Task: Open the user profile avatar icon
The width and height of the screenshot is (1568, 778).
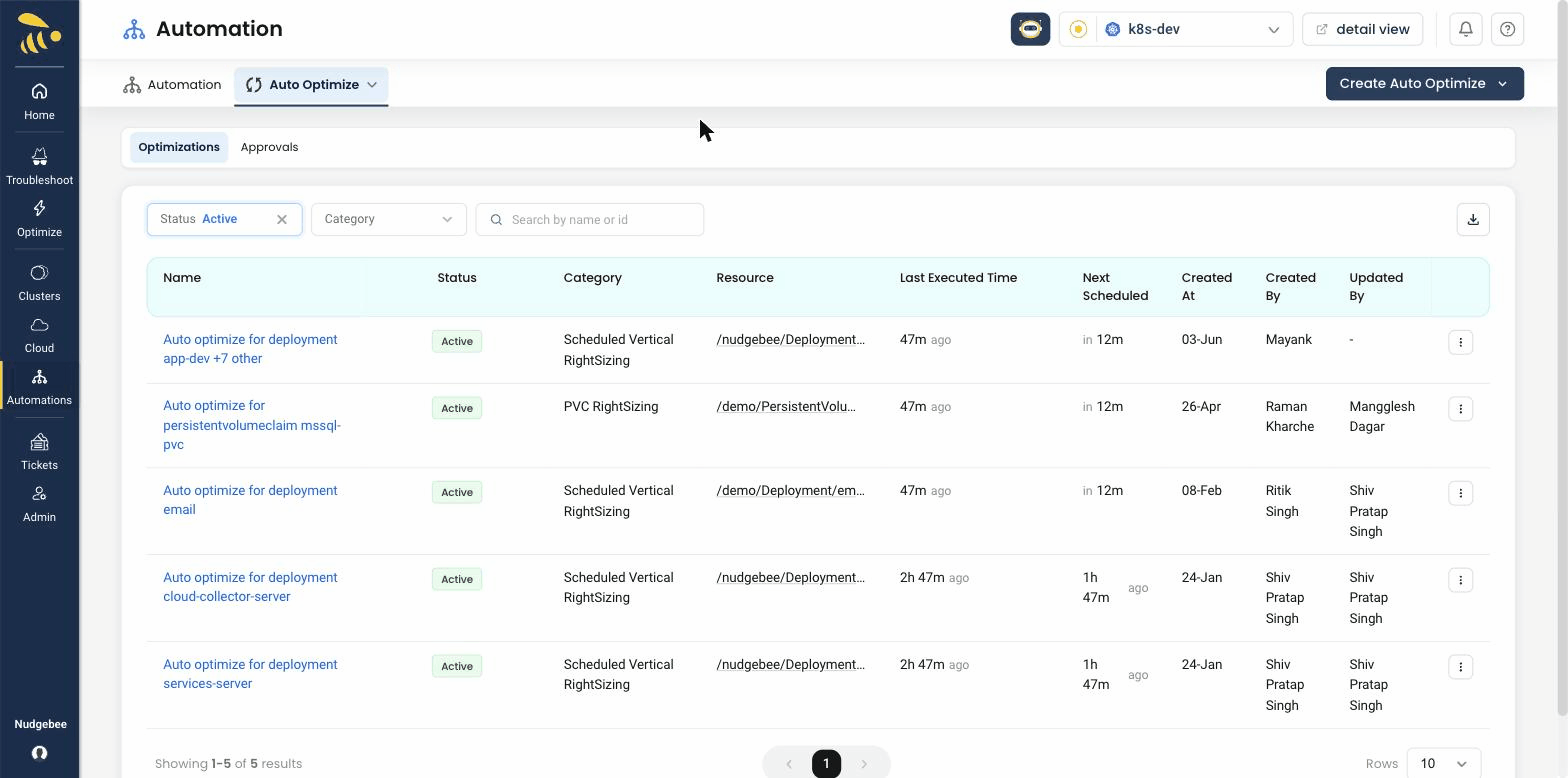Action: (x=39, y=753)
